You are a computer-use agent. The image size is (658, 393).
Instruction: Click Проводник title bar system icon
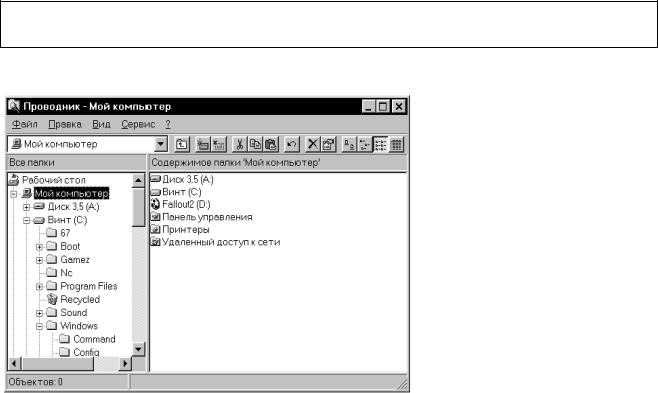tap(13, 106)
